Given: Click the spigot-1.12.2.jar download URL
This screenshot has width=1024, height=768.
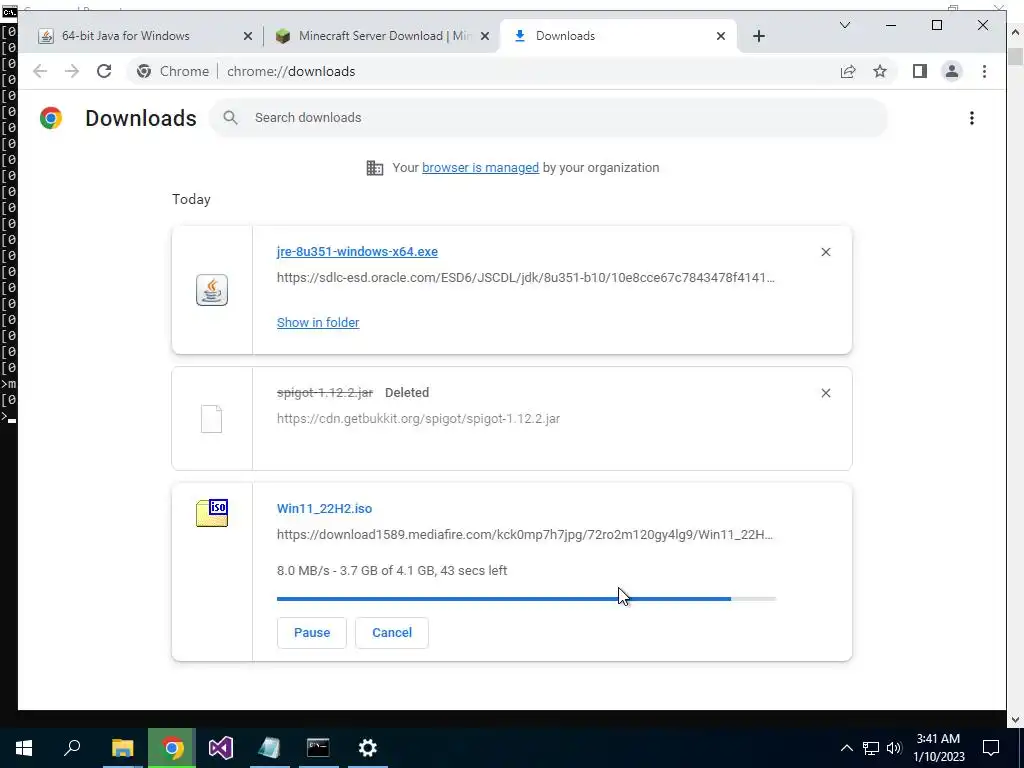Looking at the screenshot, I should (x=418, y=419).
